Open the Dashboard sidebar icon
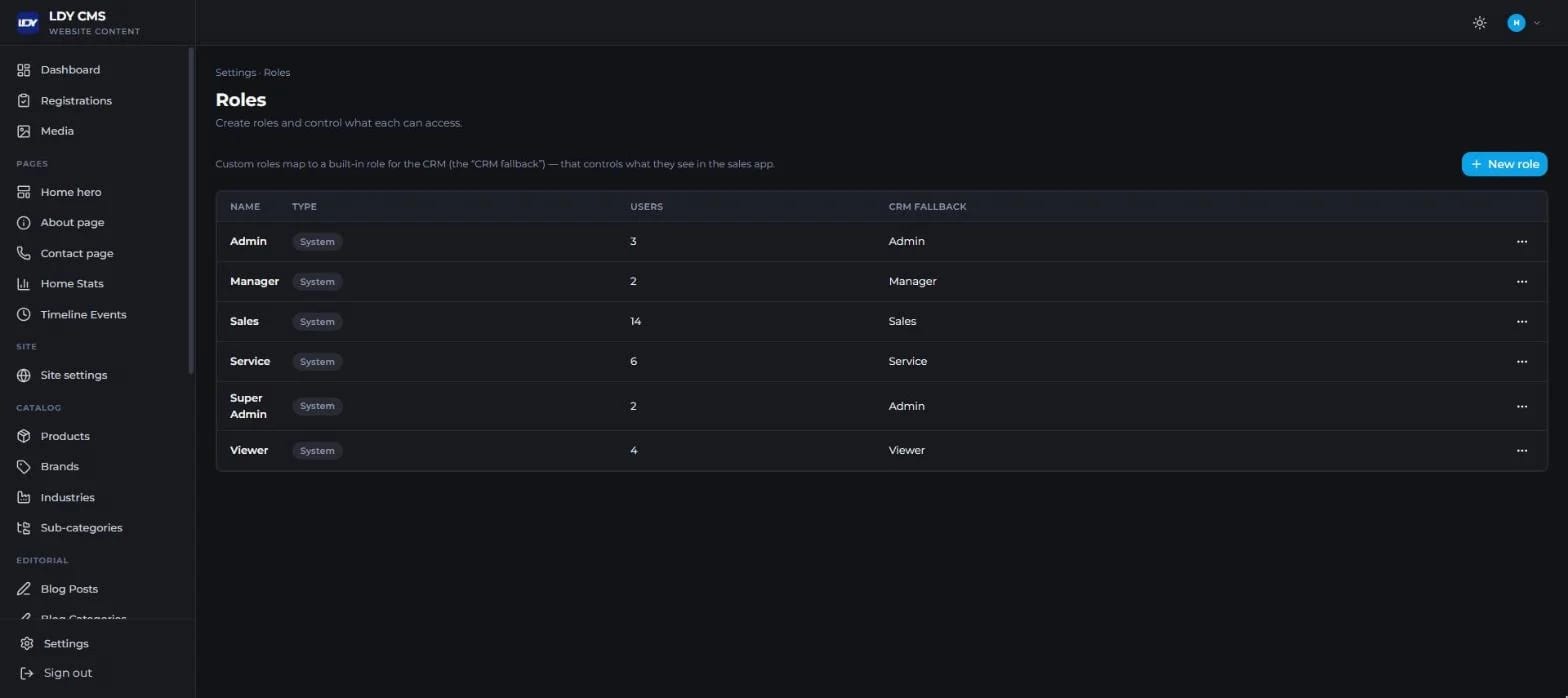Screen dimensions: 1568x698 tap(24, 70)
